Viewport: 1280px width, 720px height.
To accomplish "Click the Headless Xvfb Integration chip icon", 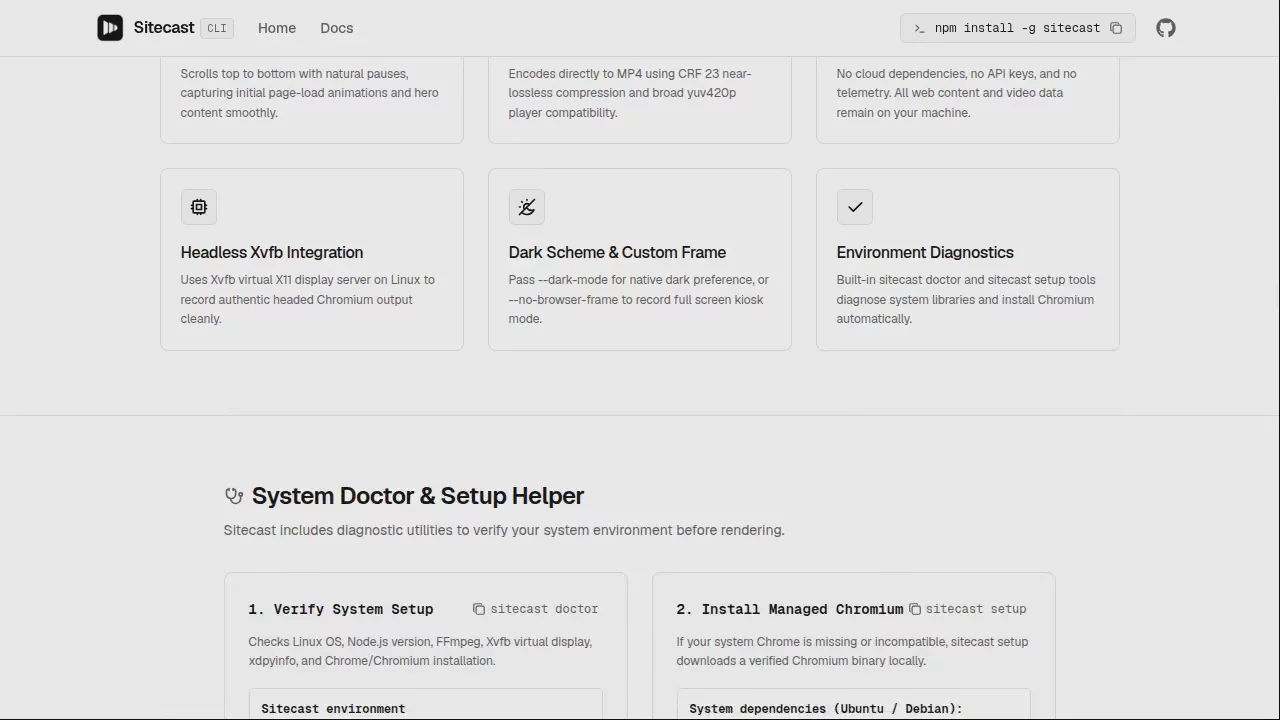I will [x=199, y=207].
